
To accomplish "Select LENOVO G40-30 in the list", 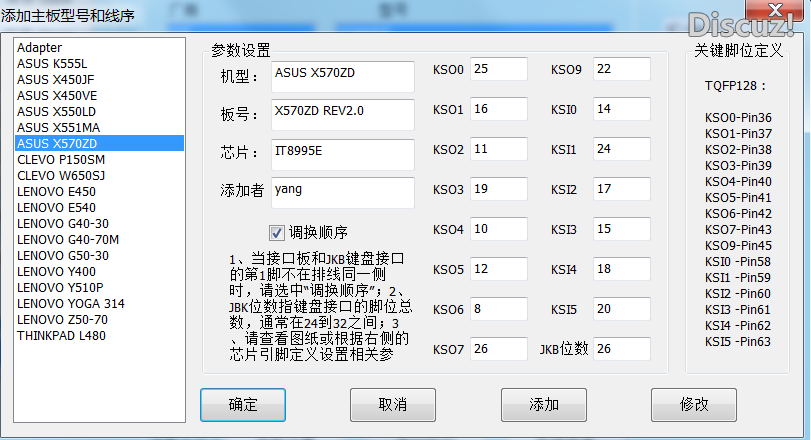I will point(99,224).
